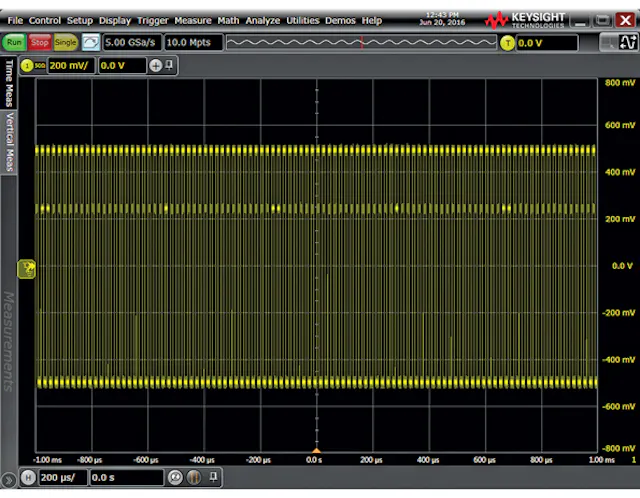Click the 12:43 PM time display
The image size is (640, 498).
click(x=442, y=15)
